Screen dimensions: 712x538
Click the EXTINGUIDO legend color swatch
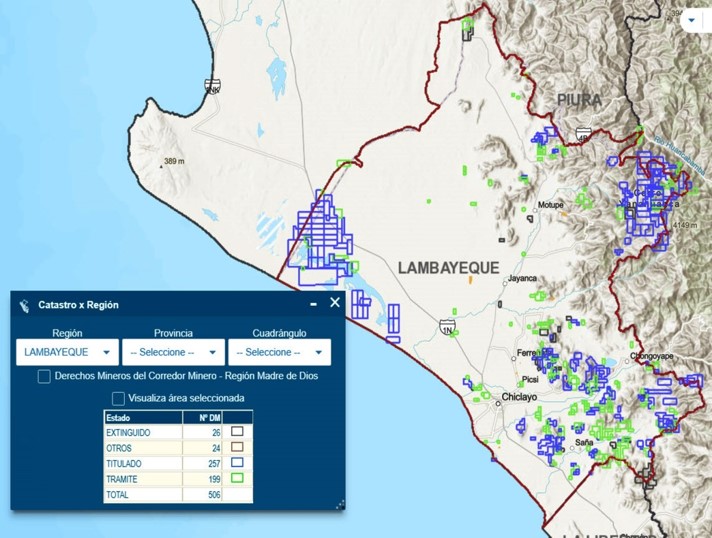(x=238, y=432)
